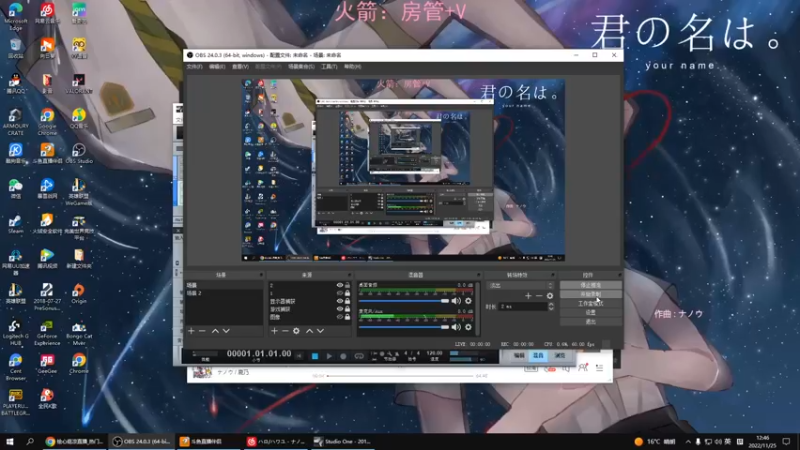800x450 pixels.
Task: Open the Bongo Cat Mver desktop shortcut
Action: coord(79,333)
